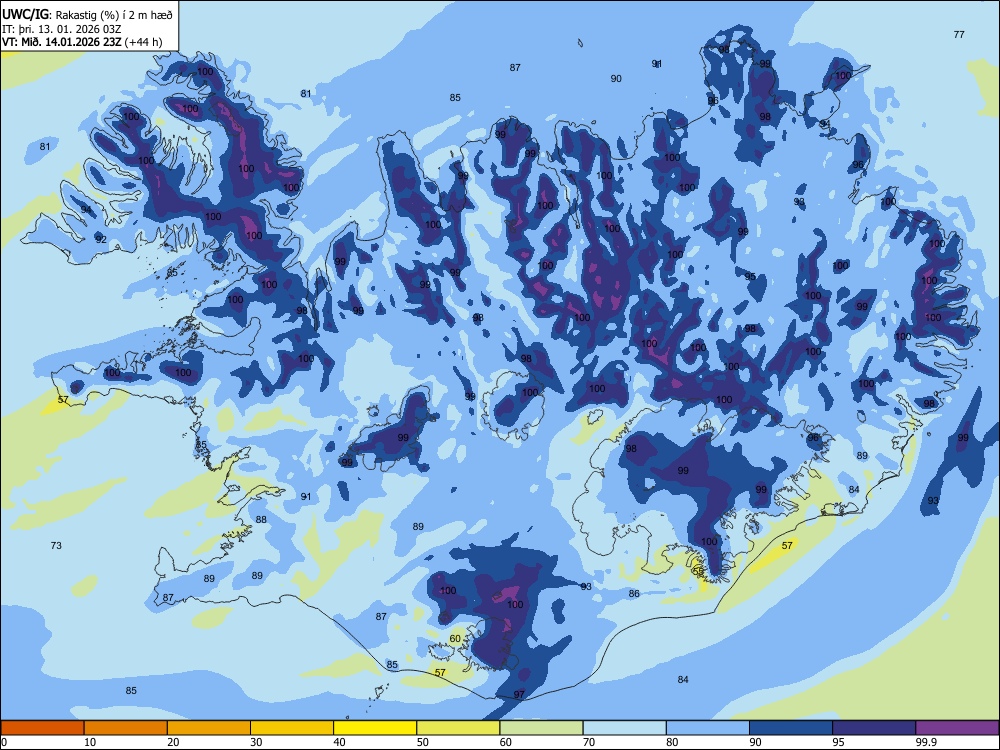Click the 'VT: Mið. 14.01.2026 23Z (+44 h)' line
The width and height of the screenshot is (1000, 750).
point(82,42)
